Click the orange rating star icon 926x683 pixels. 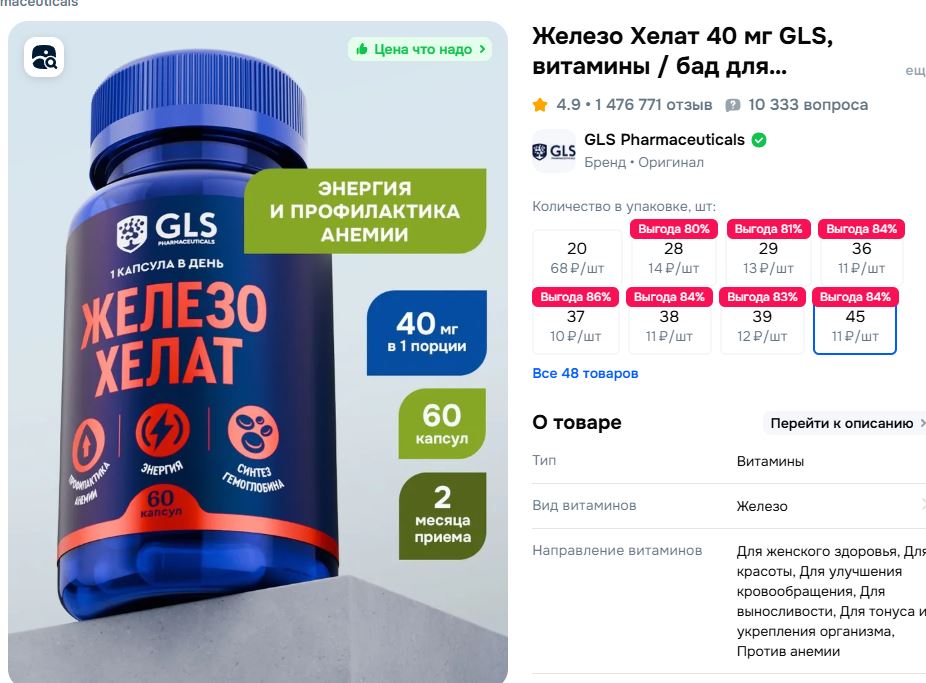(540, 105)
